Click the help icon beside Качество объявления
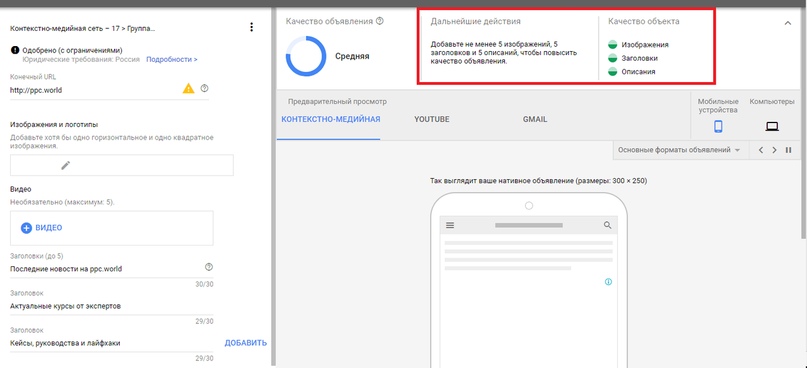Viewport: 807px width, 368px height. click(380, 21)
